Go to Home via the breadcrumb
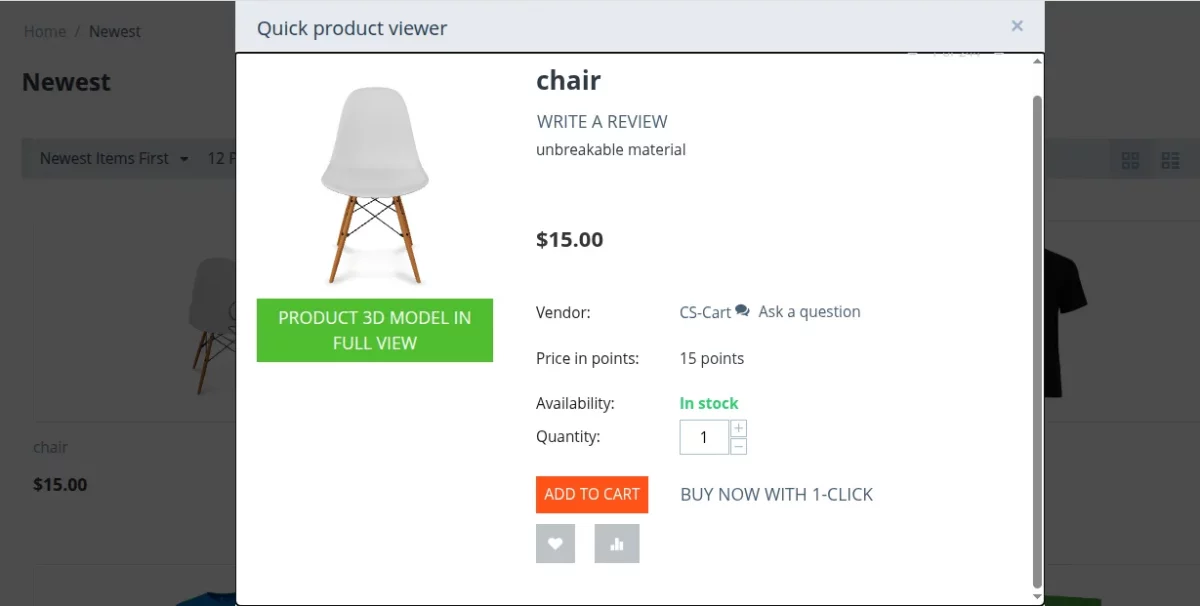Viewport: 1200px width, 606px height. [x=44, y=31]
